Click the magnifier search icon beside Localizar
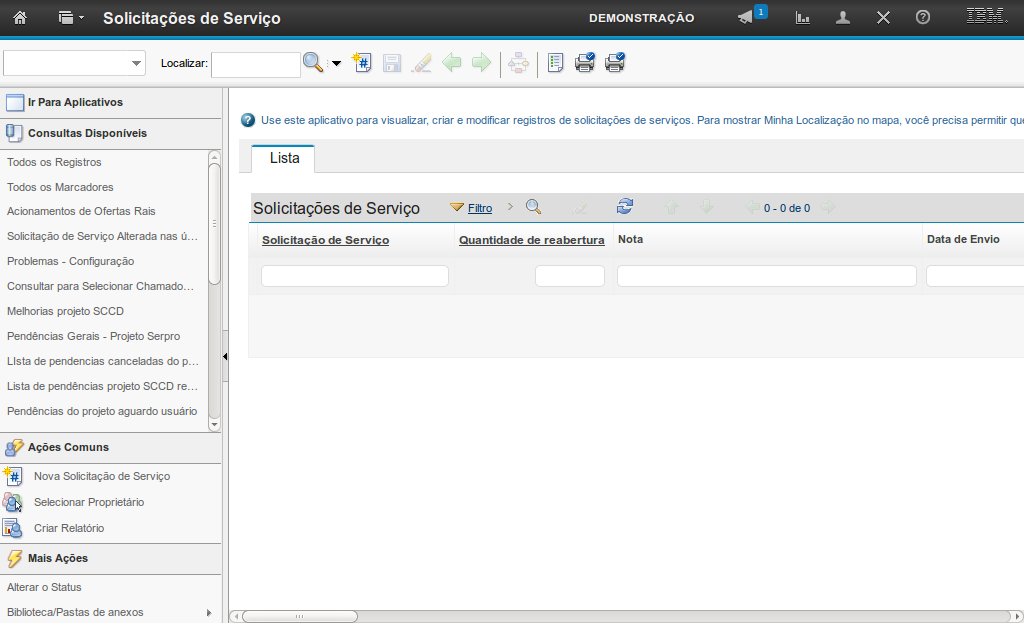 pos(313,63)
